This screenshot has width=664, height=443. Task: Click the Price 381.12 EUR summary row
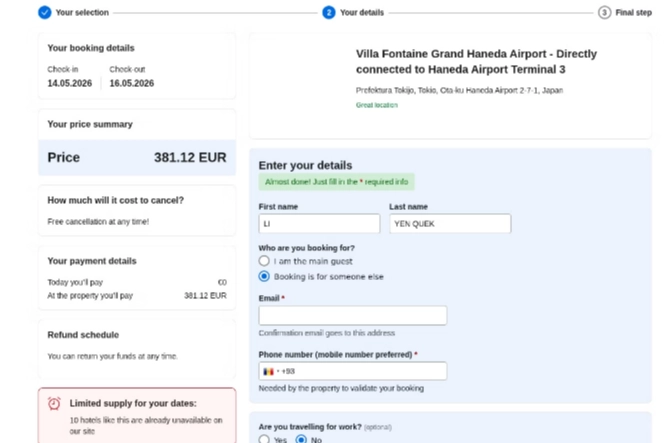(x=137, y=158)
